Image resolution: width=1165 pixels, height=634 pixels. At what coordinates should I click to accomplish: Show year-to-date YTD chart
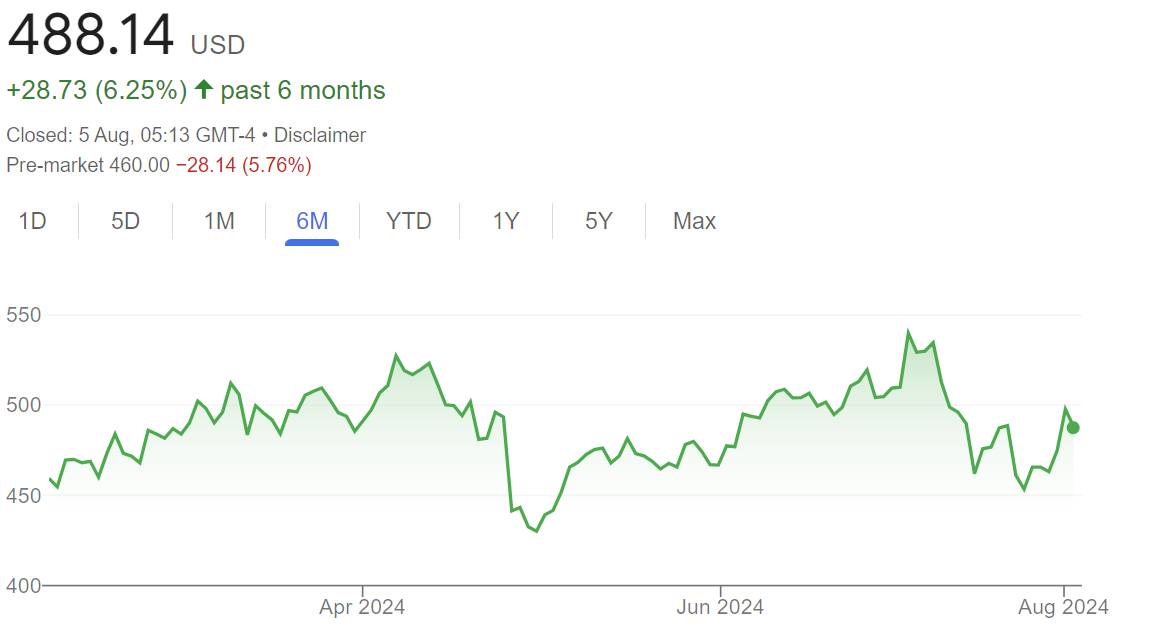pos(408,221)
